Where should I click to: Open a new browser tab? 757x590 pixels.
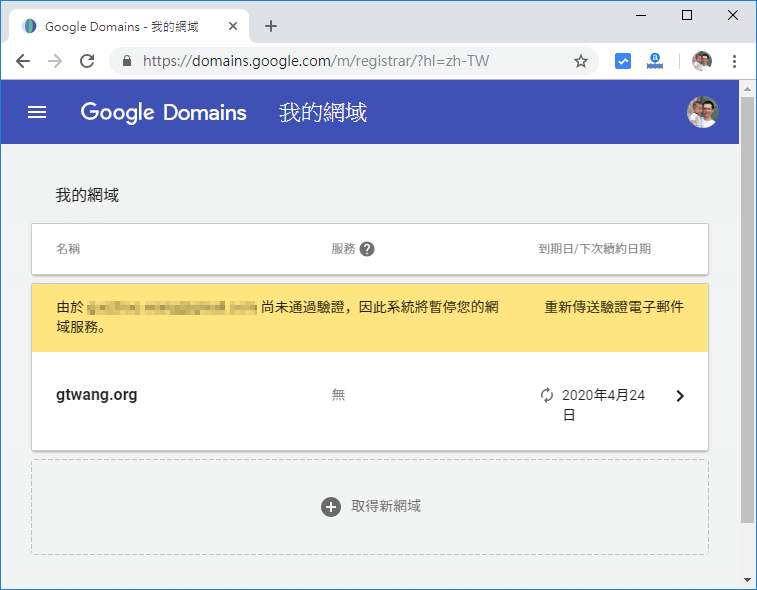(271, 26)
